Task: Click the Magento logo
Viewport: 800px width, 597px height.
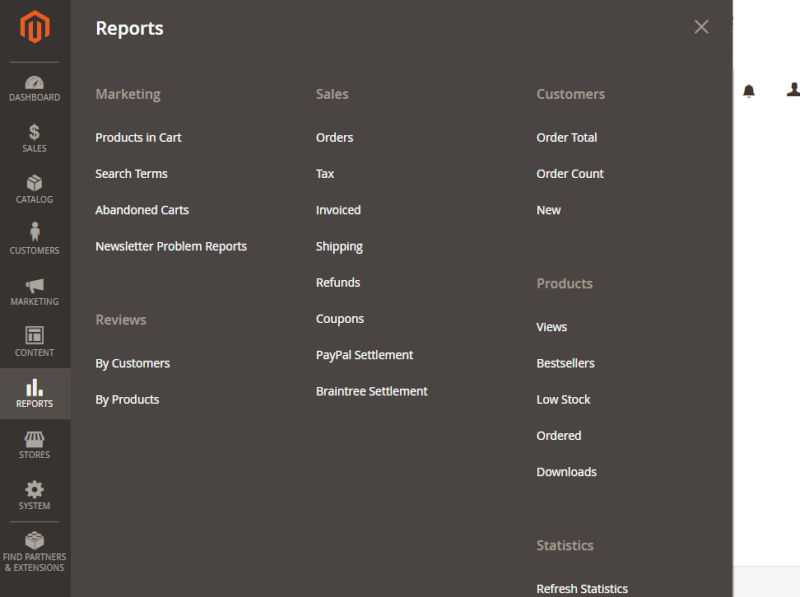Action: [x=34, y=29]
